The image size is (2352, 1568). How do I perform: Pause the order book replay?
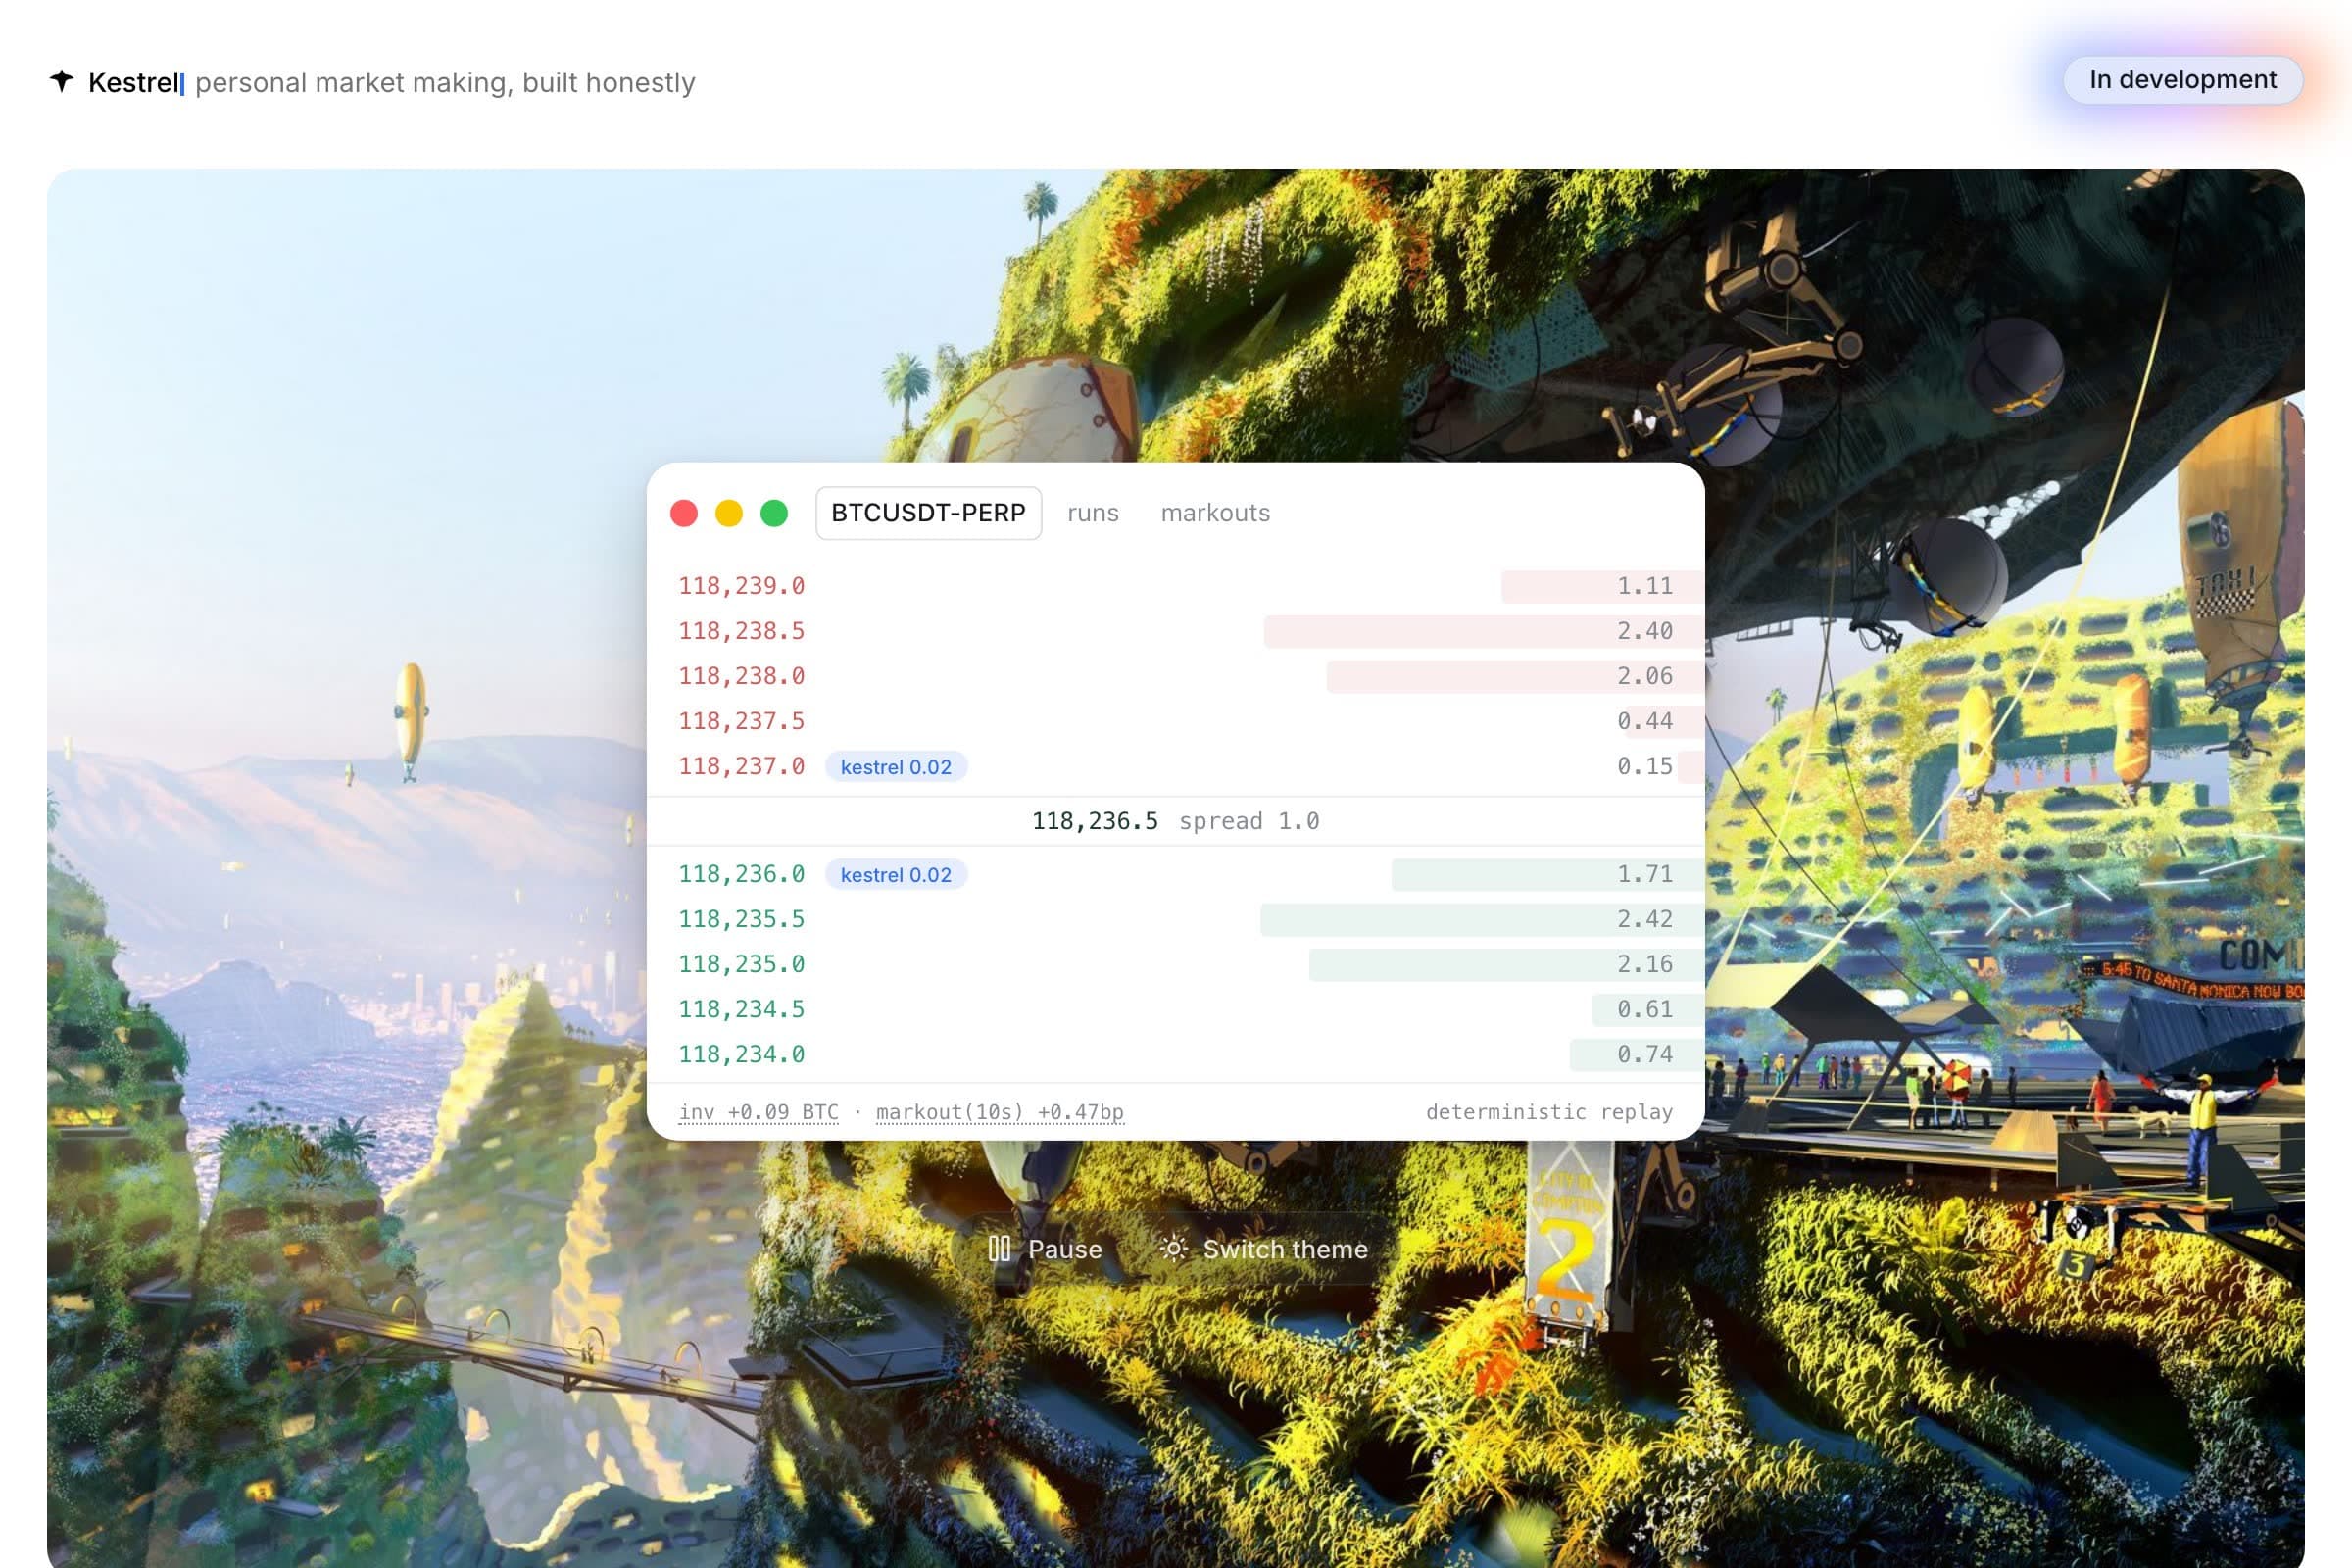tap(1045, 1249)
